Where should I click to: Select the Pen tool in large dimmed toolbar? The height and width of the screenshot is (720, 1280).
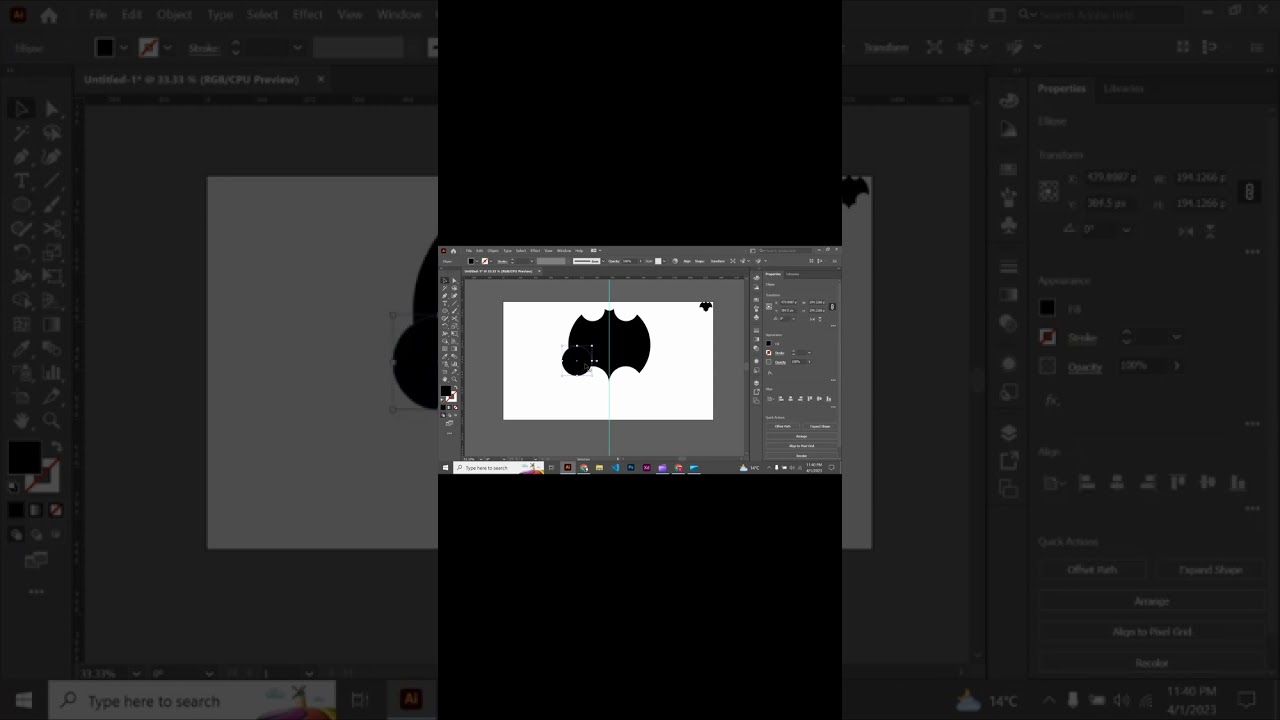[x=21, y=156]
